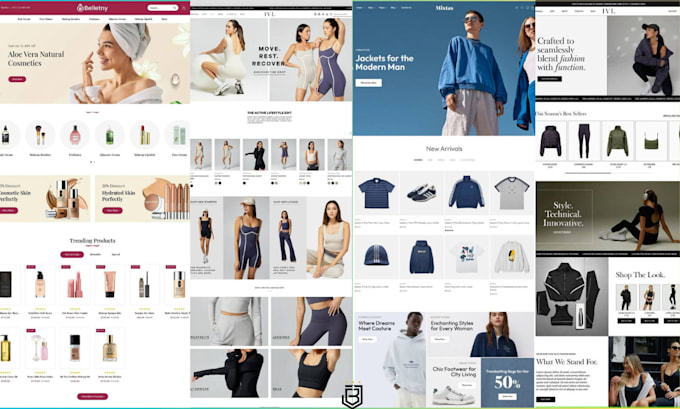Open the navy track jacket product

point(467,193)
